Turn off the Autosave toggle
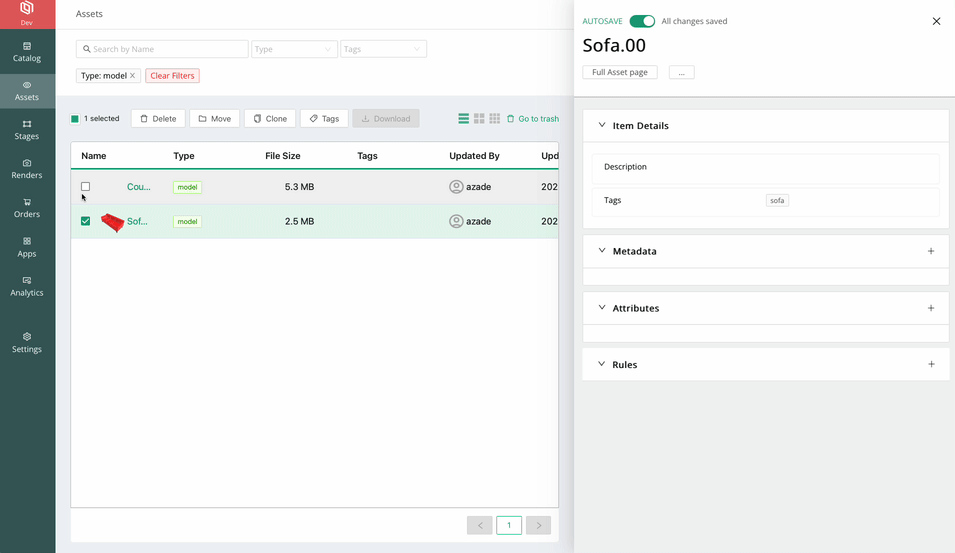The image size is (955, 553). click(x=642, y=21)
